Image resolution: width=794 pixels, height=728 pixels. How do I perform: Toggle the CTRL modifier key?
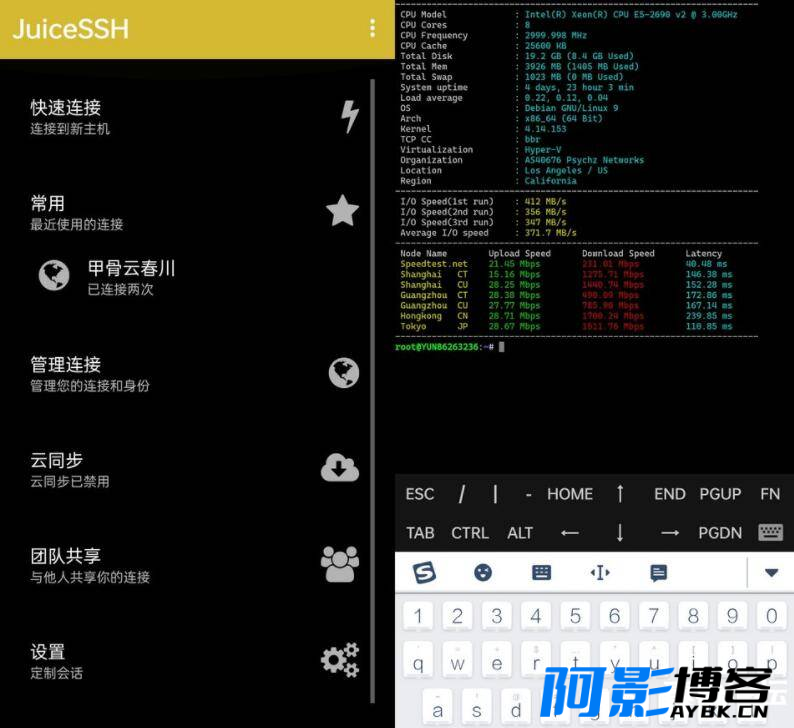tap(469, 533)
